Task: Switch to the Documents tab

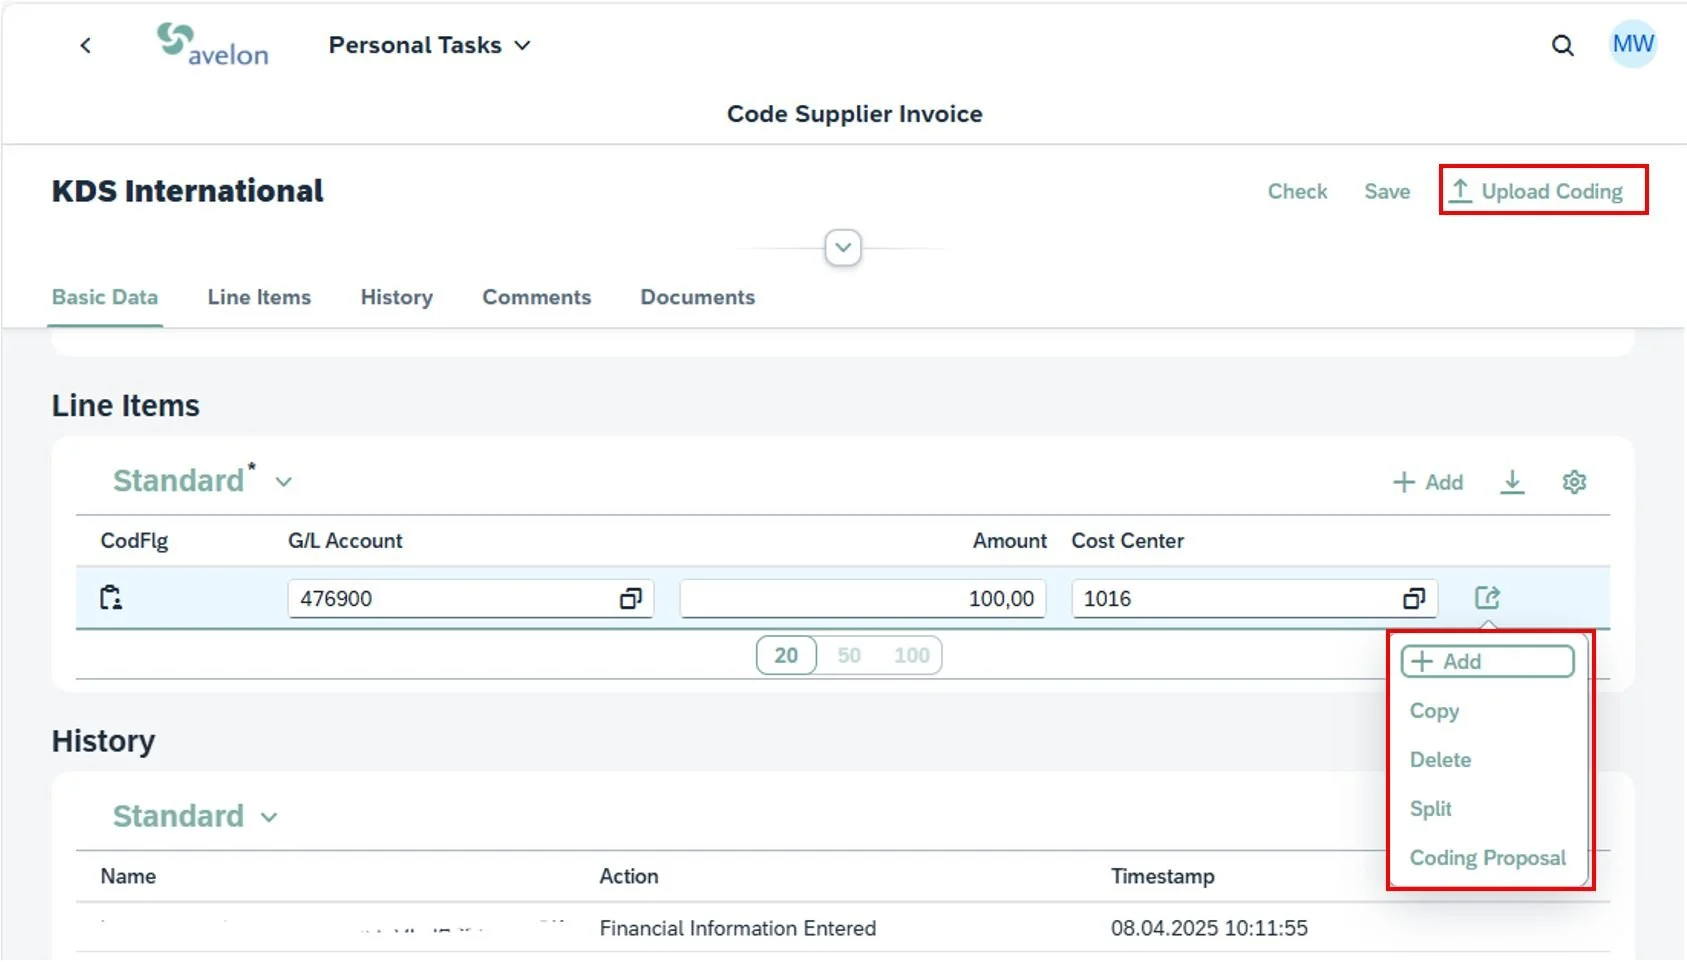Action: 697,297
